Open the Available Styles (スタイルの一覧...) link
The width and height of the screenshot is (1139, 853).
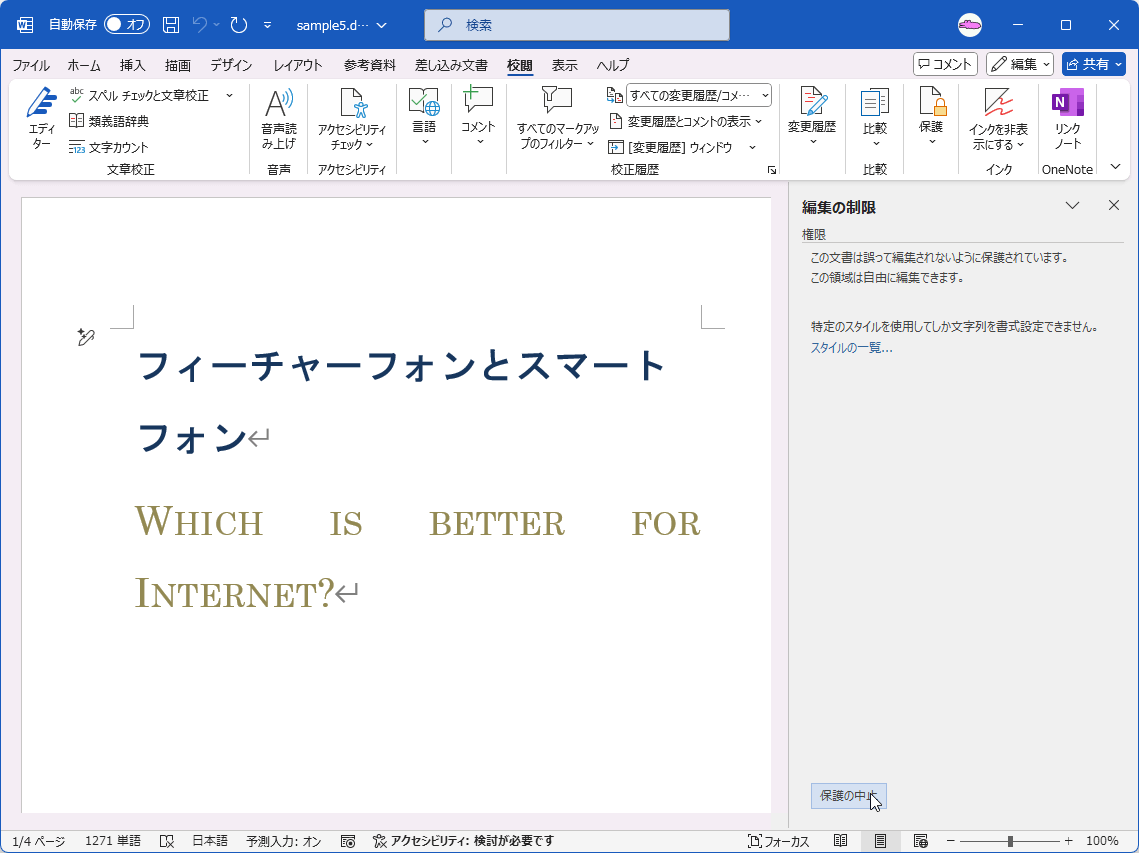[x=851, y=347]
